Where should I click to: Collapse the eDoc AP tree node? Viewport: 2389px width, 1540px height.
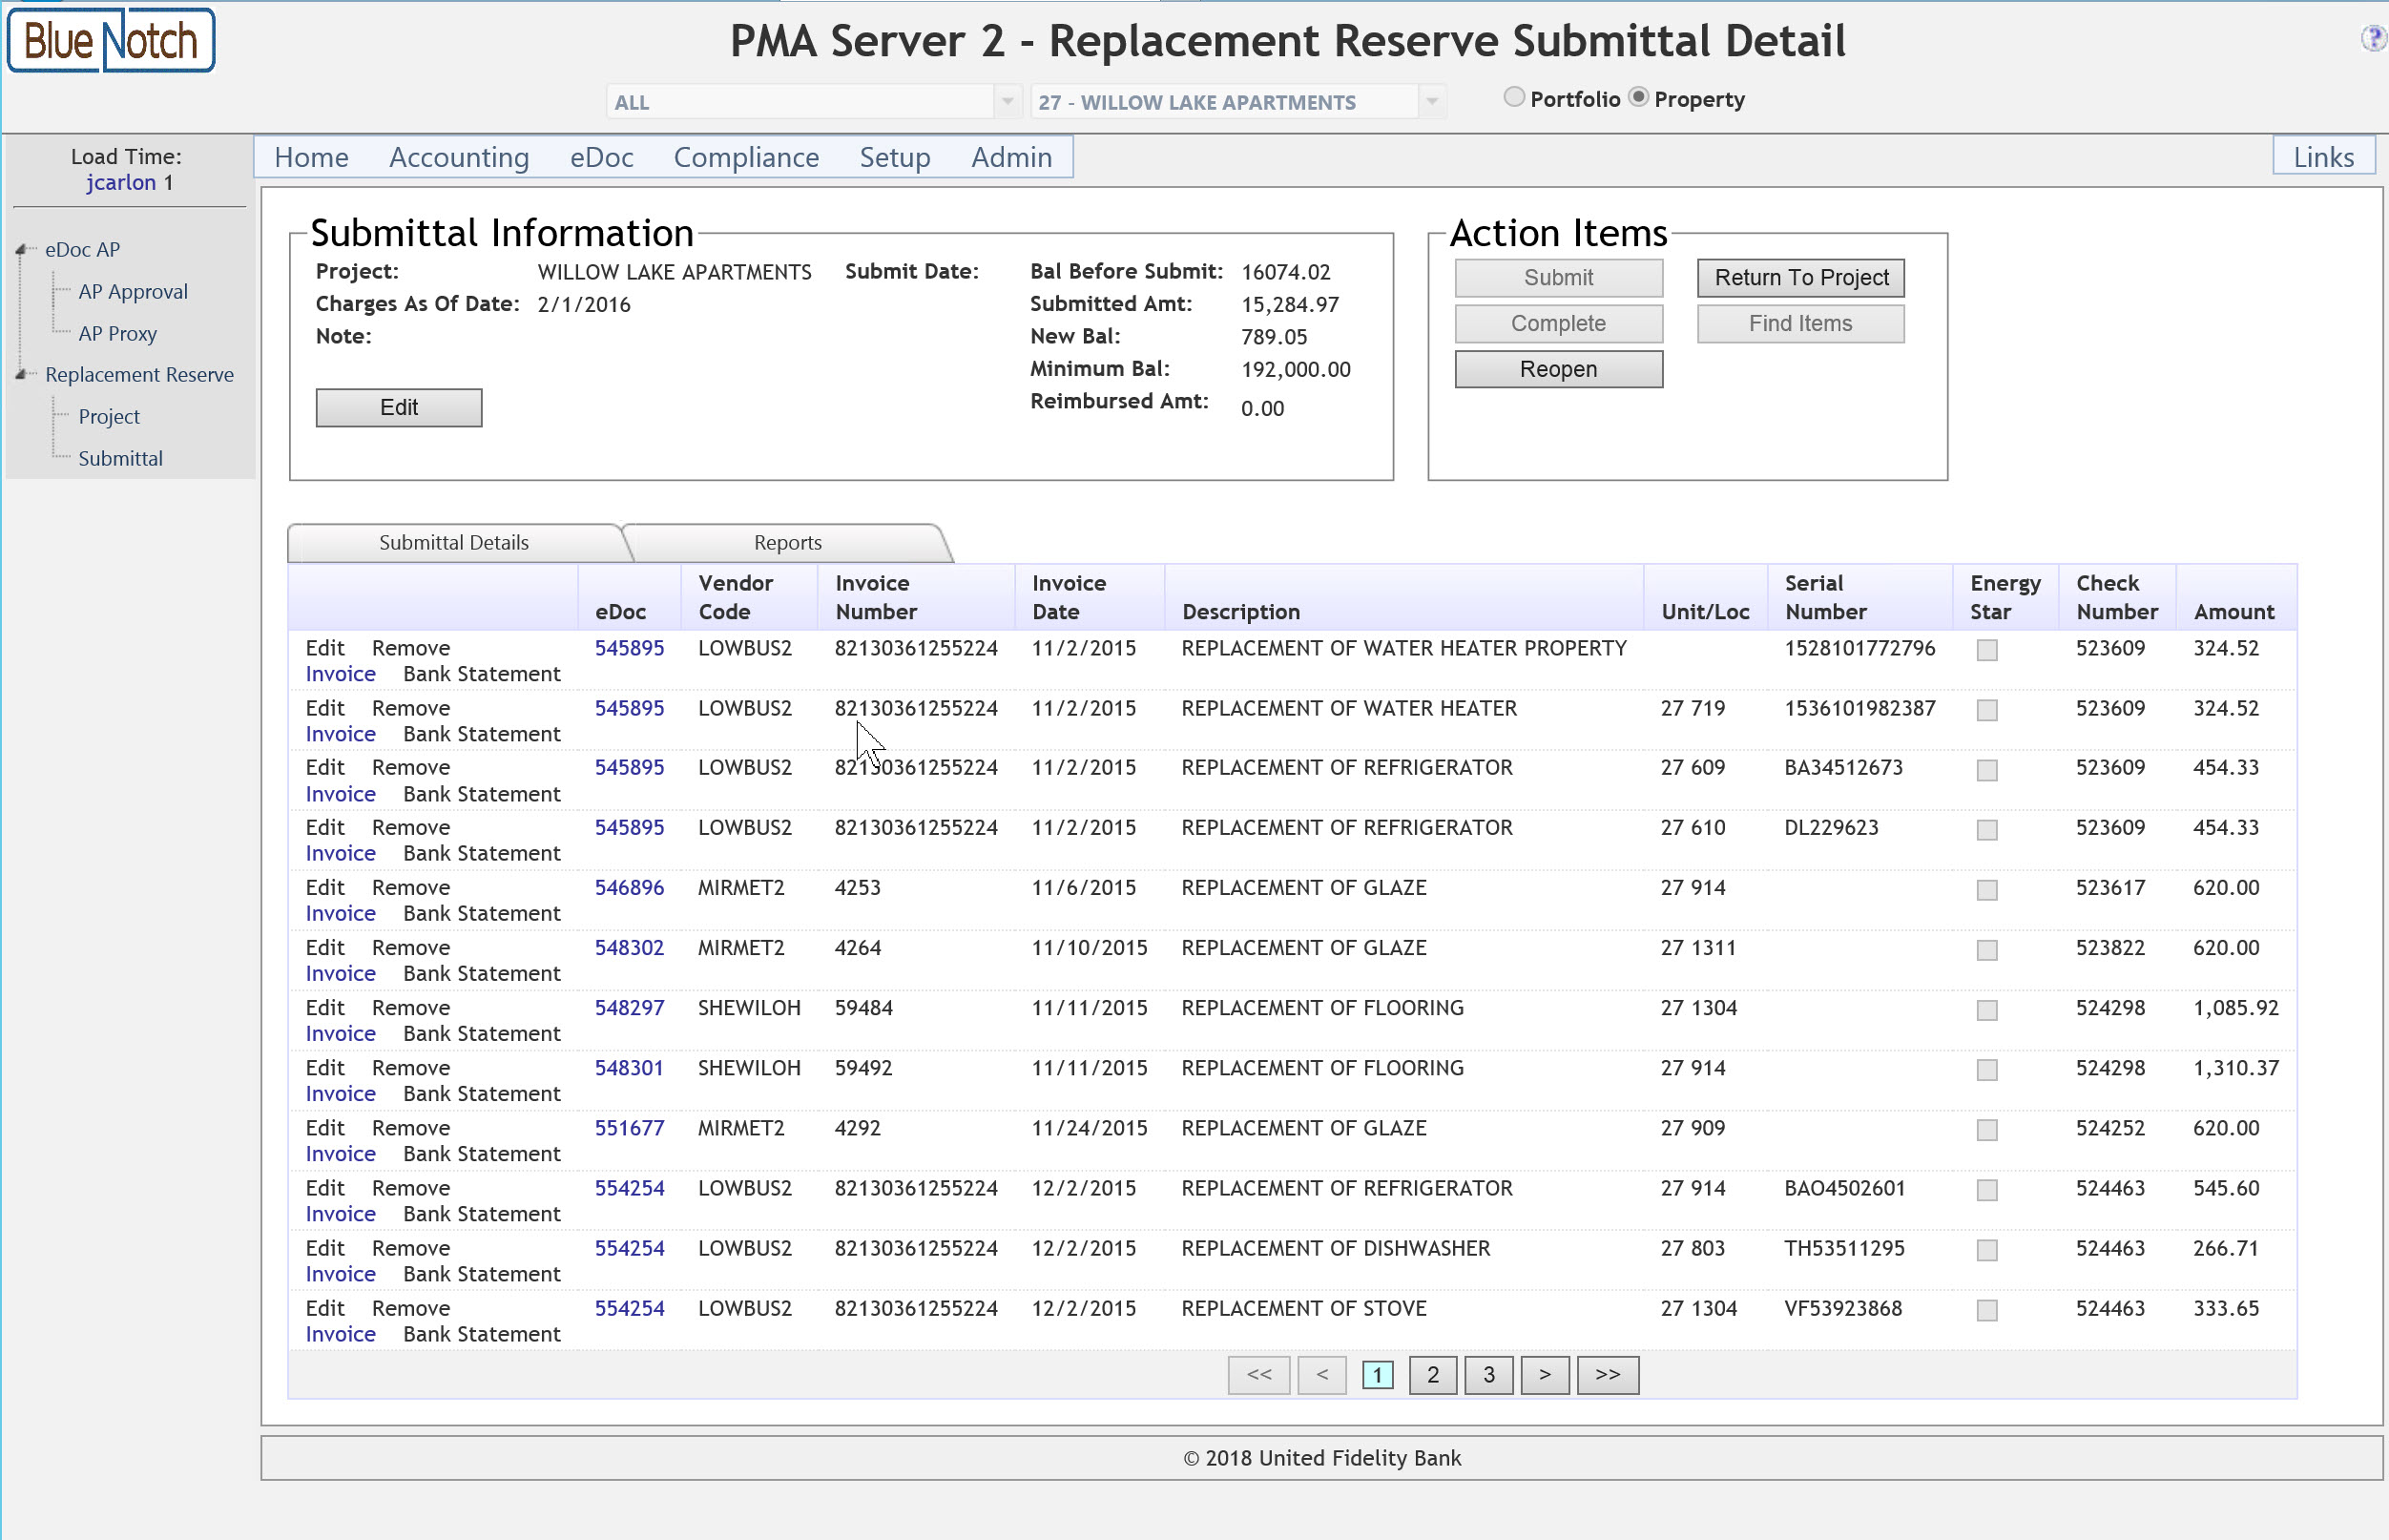pyautogui.click(x=21, y=250)
